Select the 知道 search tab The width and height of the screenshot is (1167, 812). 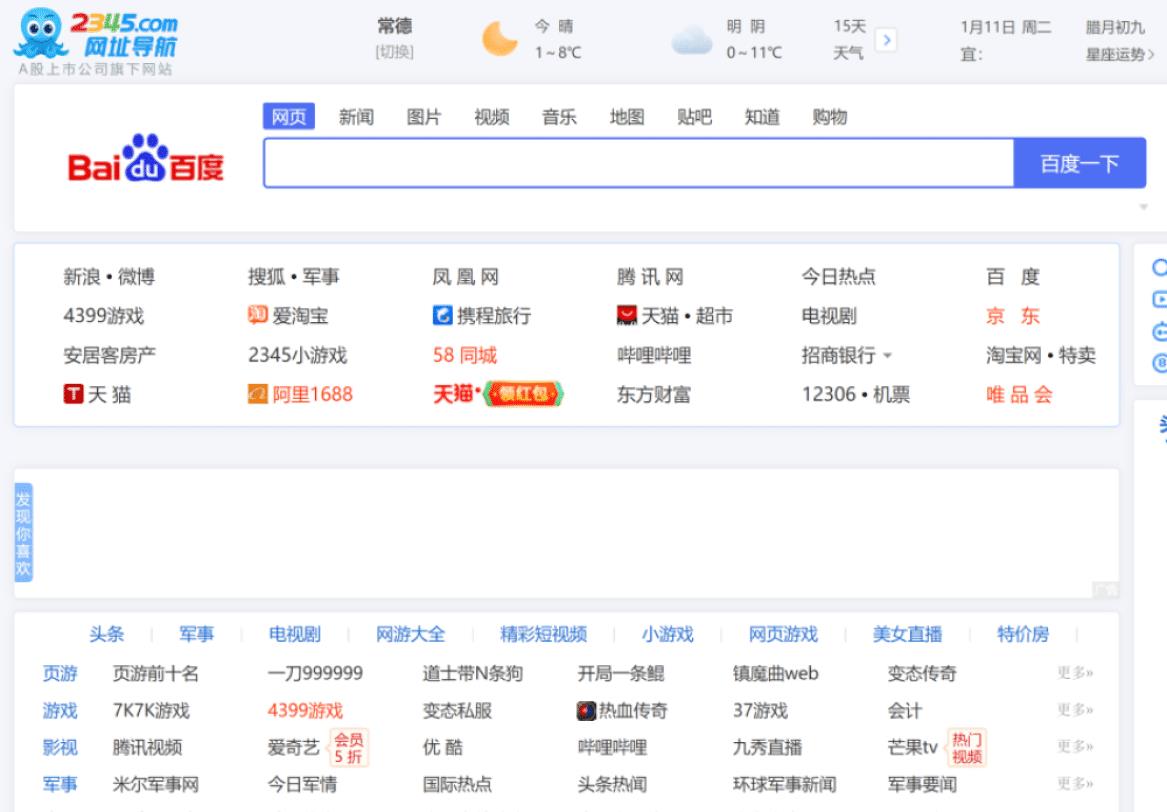[x=763, y=117]
